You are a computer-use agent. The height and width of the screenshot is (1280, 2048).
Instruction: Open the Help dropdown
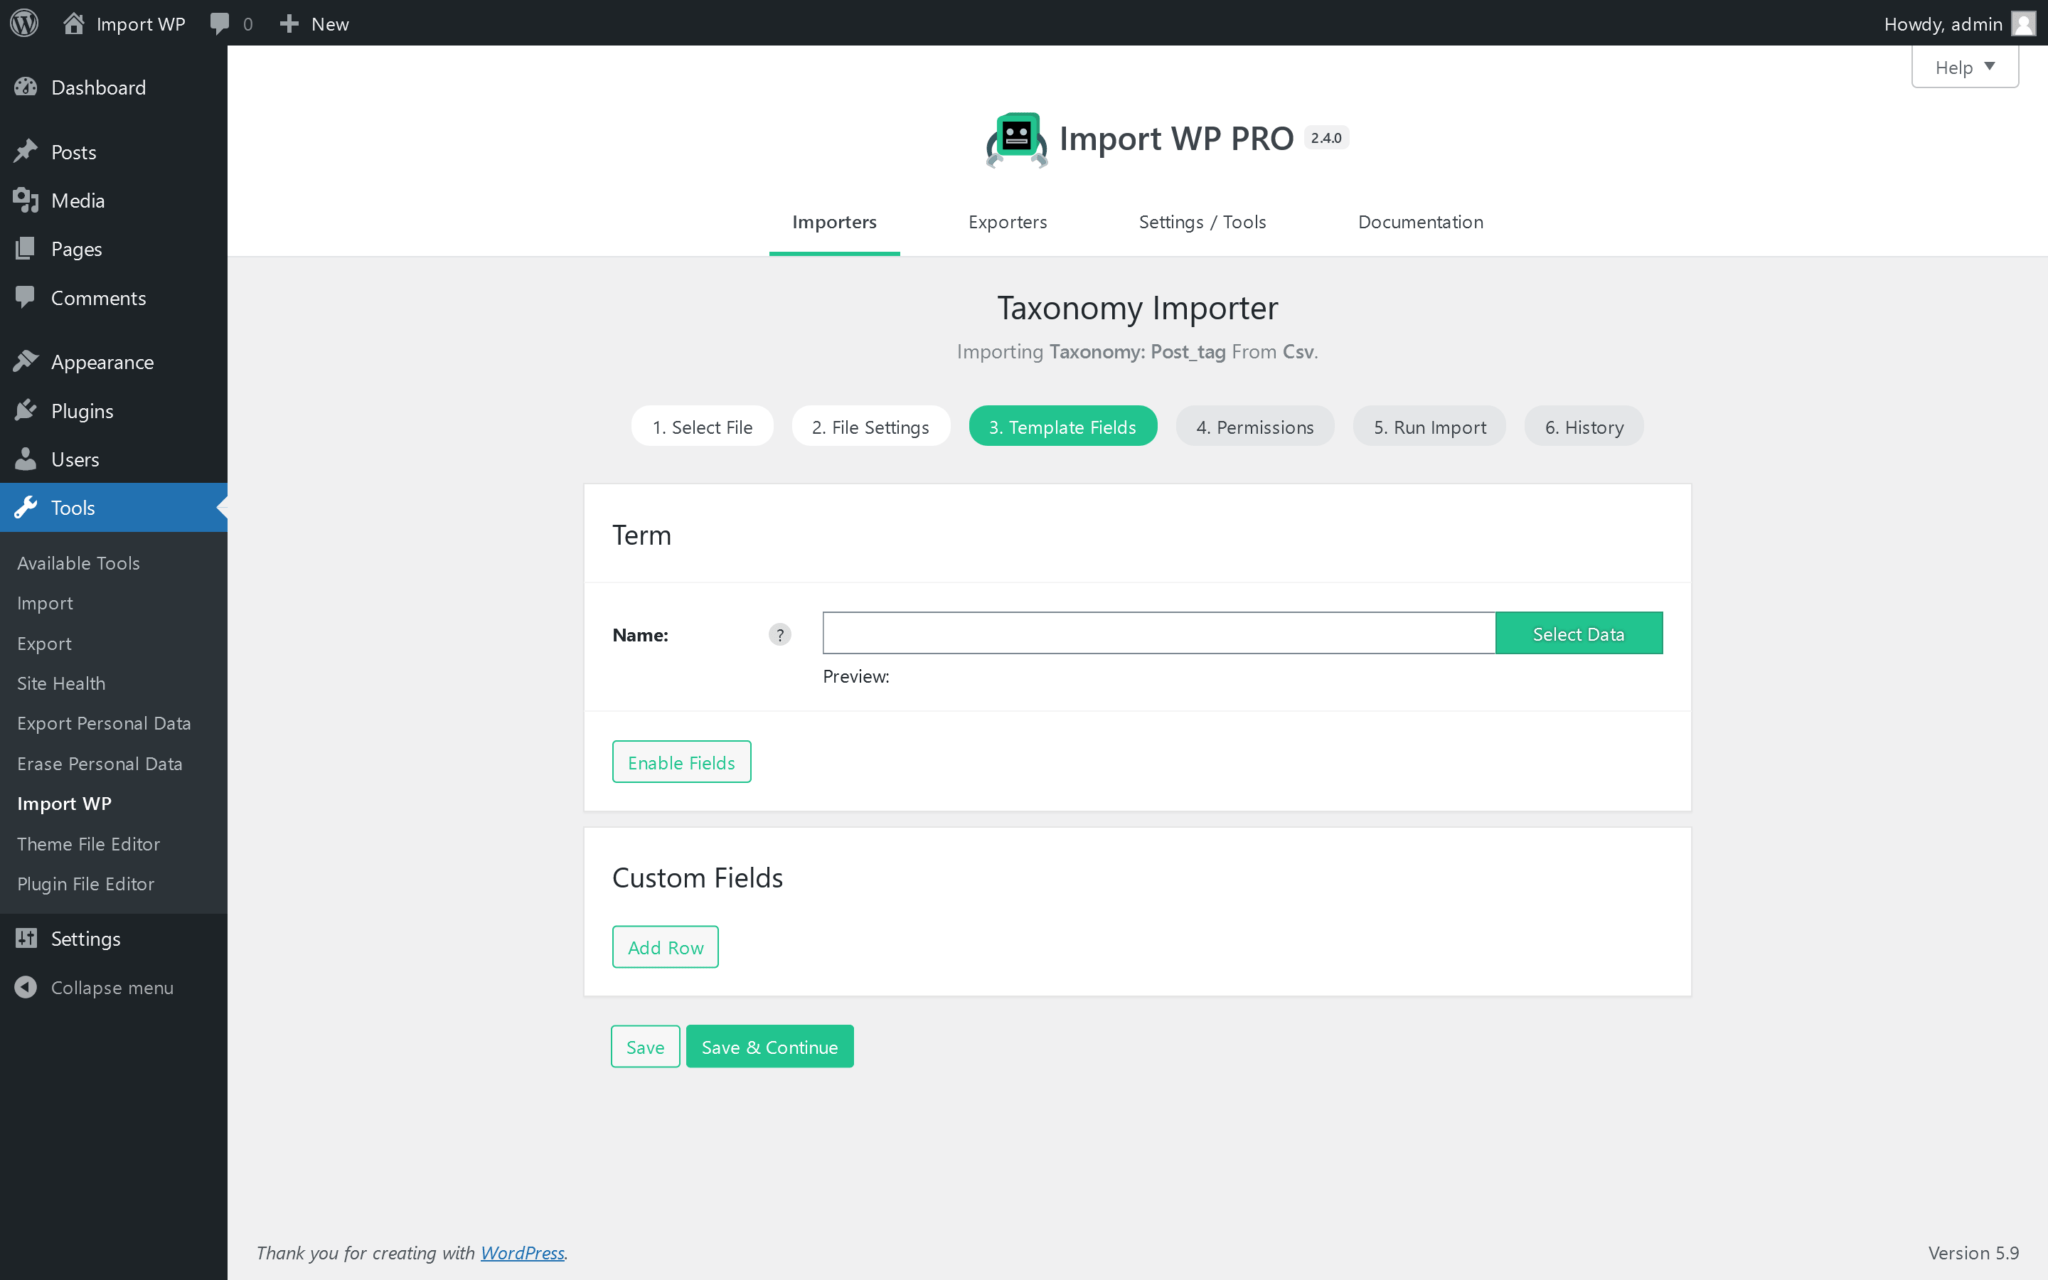point(1963,67)
